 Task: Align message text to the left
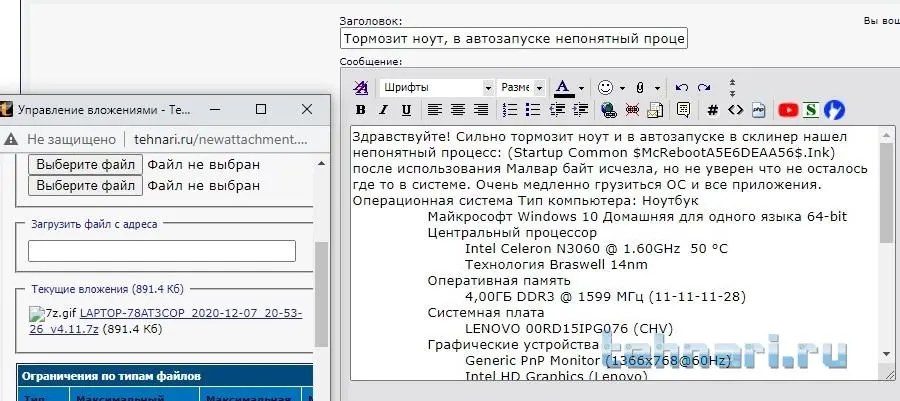point(435,110)
